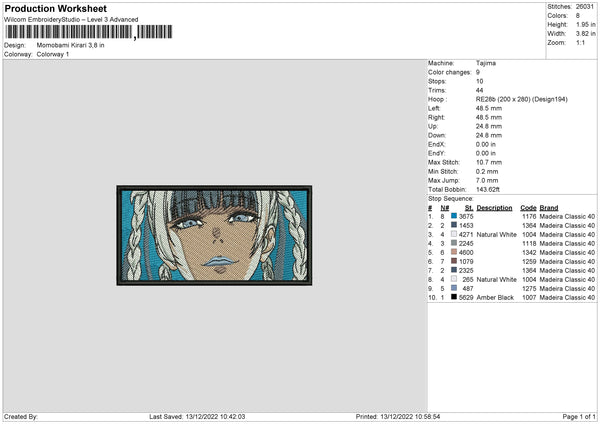Click the Height value '1.95 in'
This screenshot has height=424, width=600.
point(585,24)
